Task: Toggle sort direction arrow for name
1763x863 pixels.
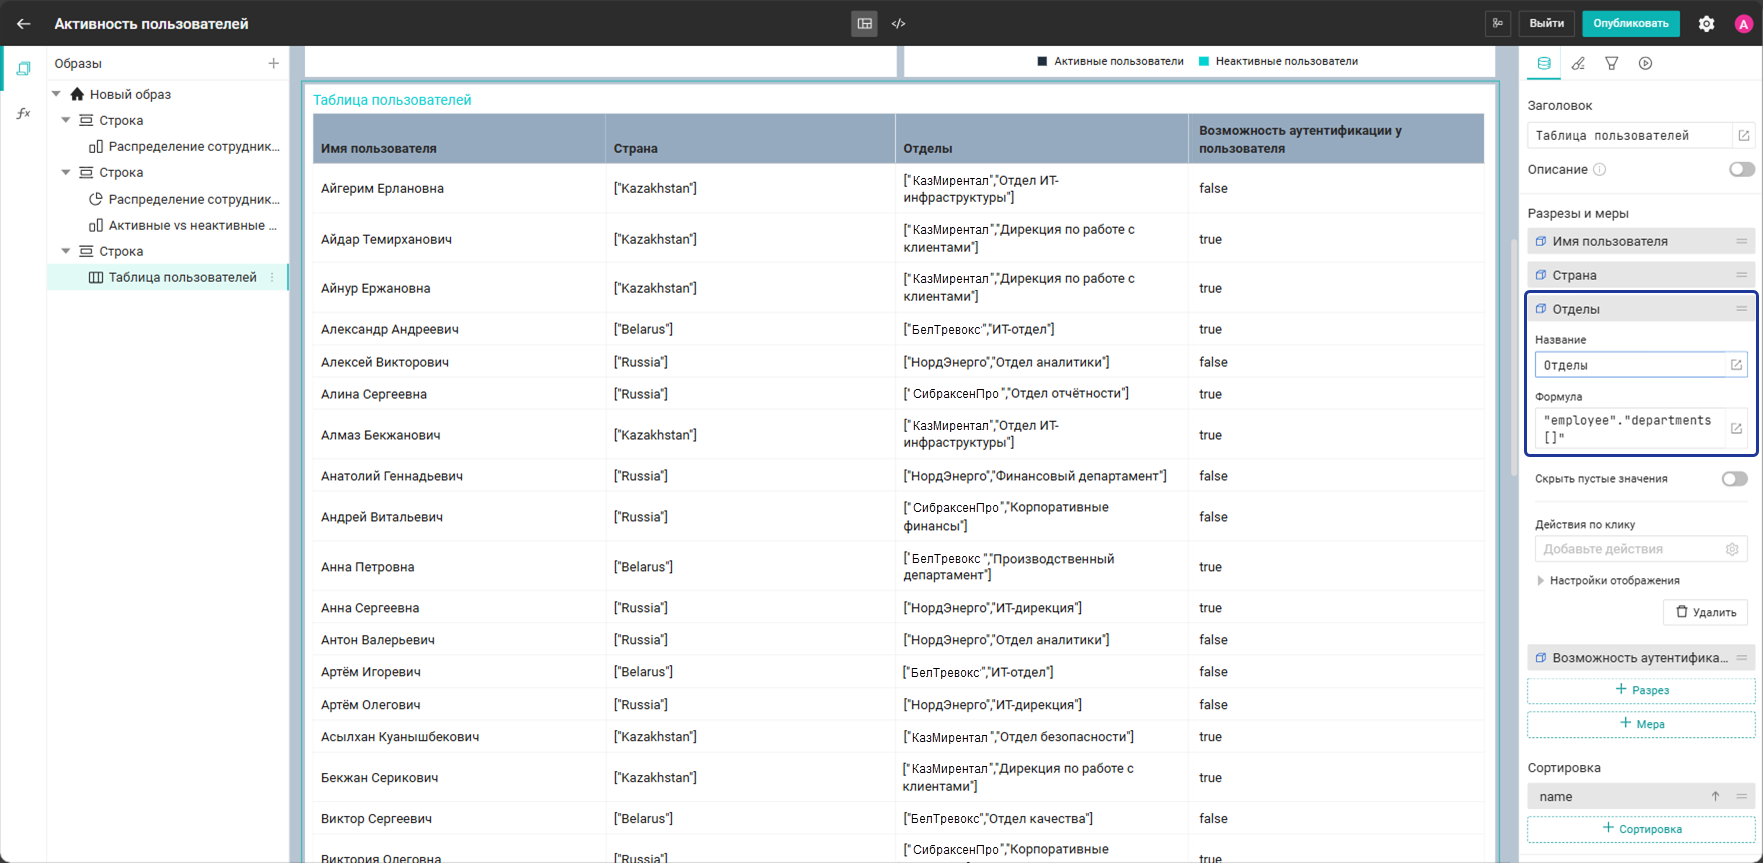Action: point(1715,796)
